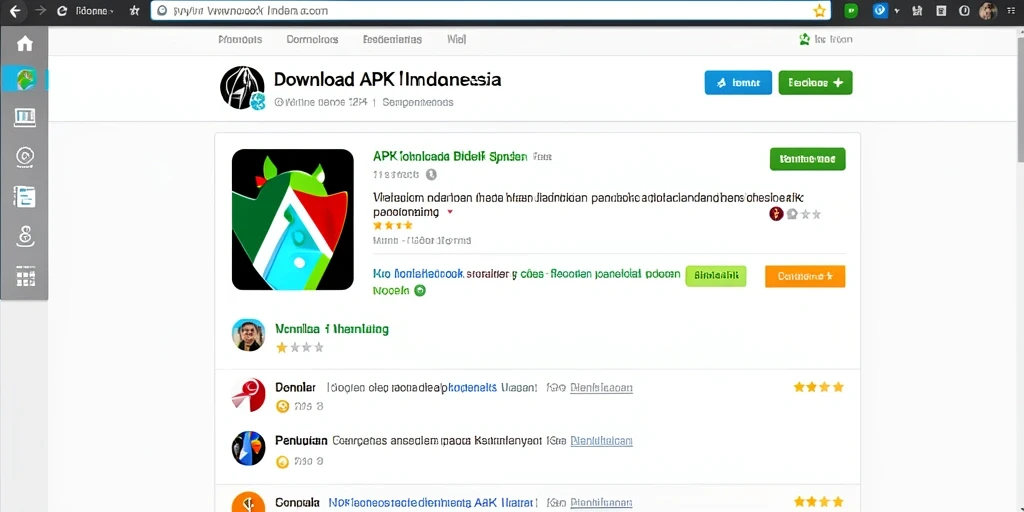Viewport: 1024px width, 512px height.
Task: Click the yellow circle icon under Donnlar
Action: [283, 406]
